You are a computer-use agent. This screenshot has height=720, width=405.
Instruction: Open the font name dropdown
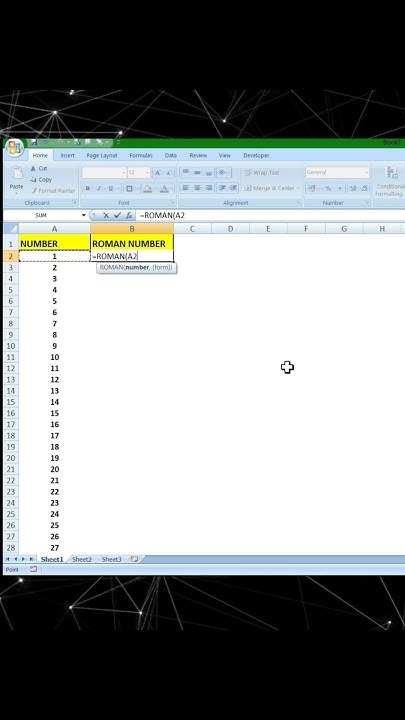(124, 173)
